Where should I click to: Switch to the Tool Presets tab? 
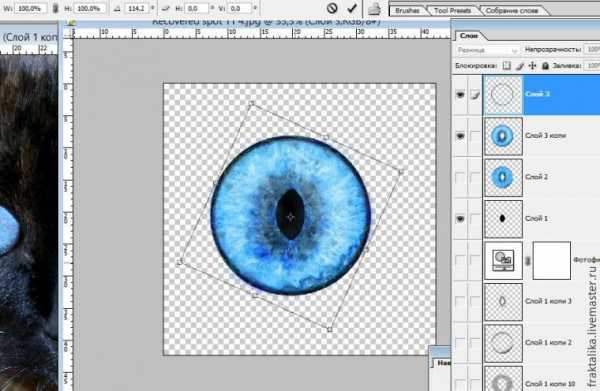tap(452, 10)
